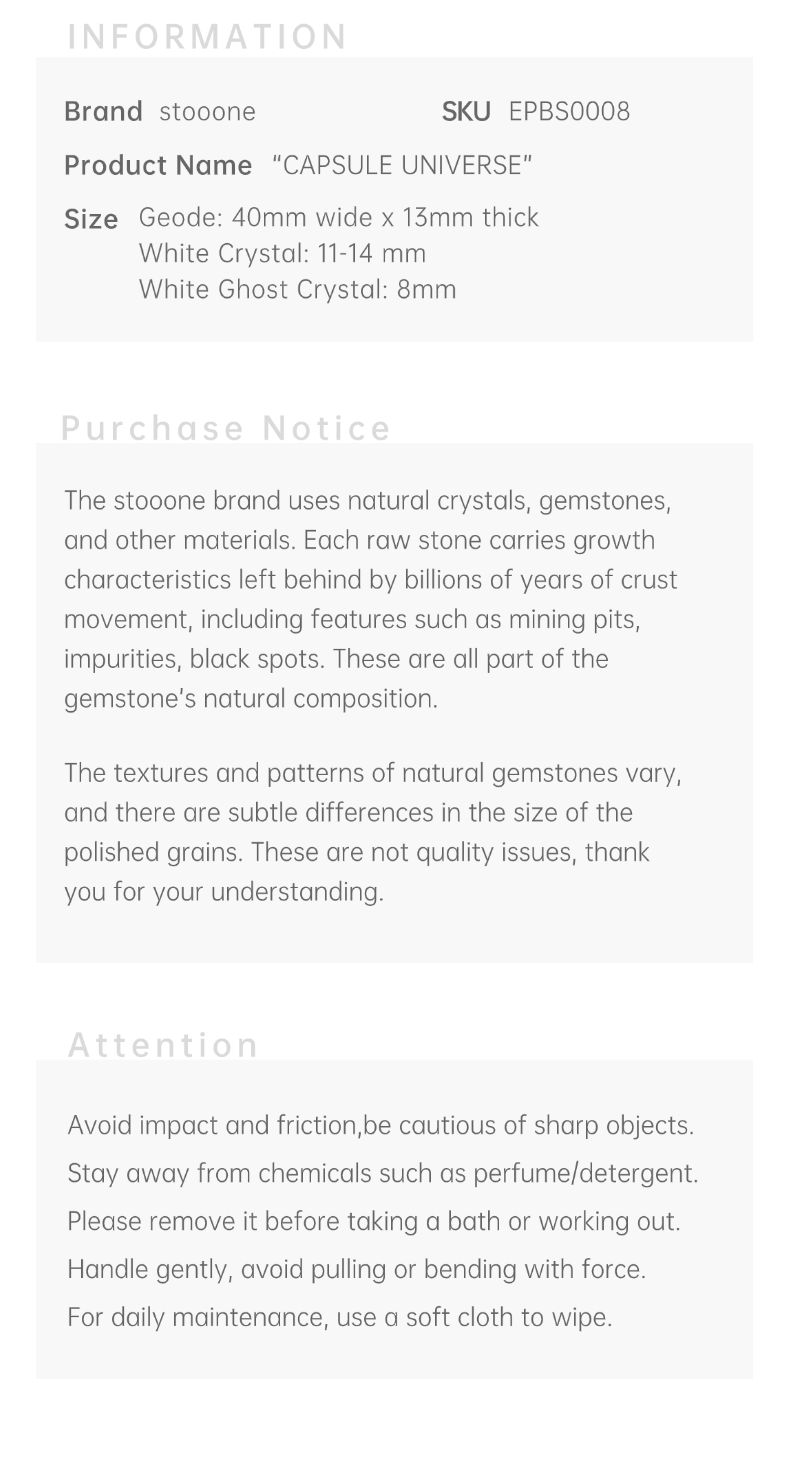Image resolution: width=790 pixels, height=1480 pixels.
Task: Click the Purchase Notice heading
Action: 226,428
